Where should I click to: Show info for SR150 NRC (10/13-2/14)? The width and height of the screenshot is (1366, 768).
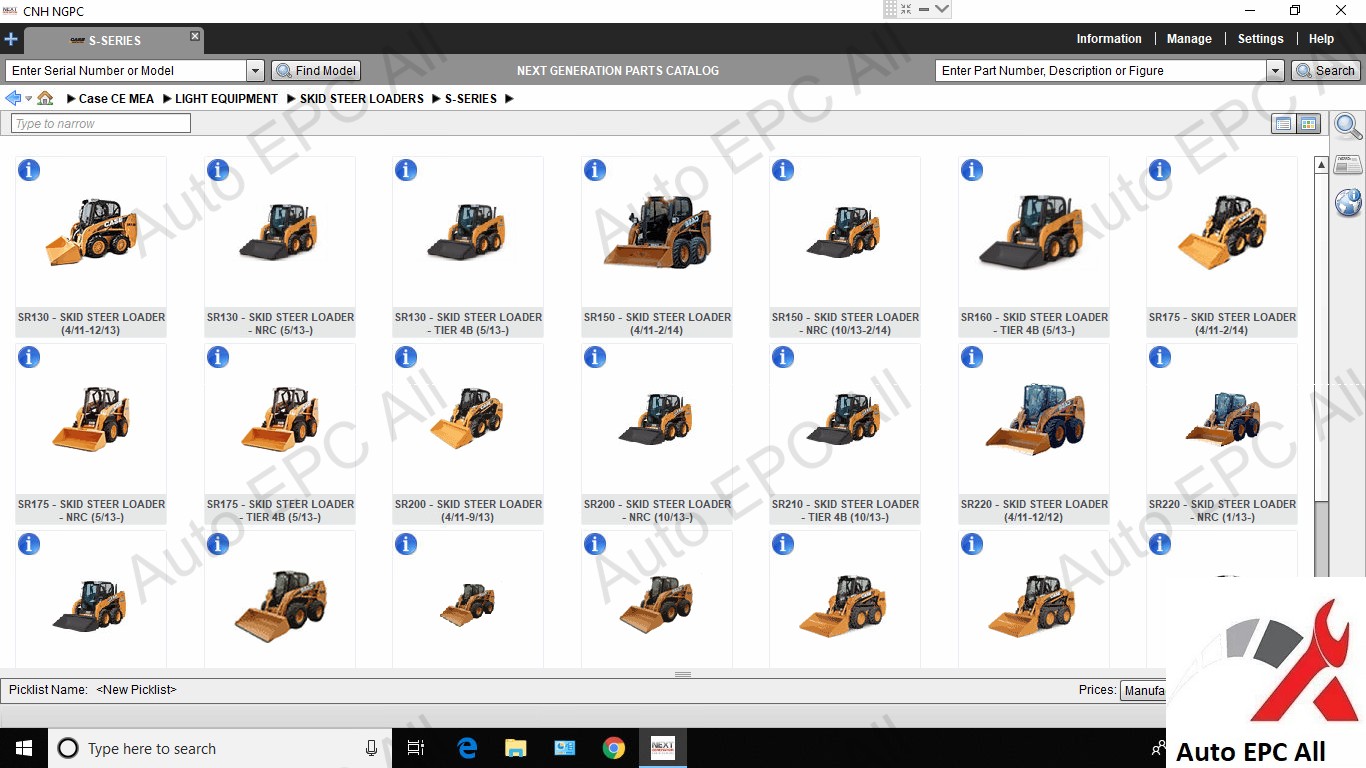click(783, 170)
